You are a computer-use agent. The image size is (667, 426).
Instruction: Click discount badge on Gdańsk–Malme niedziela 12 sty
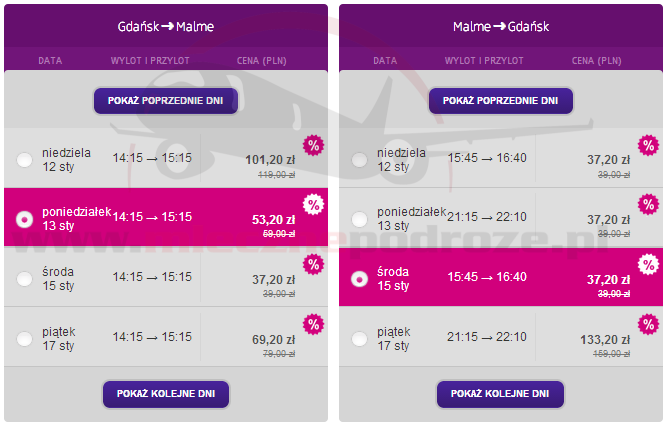pyautogui.click(x=313, y=146)
